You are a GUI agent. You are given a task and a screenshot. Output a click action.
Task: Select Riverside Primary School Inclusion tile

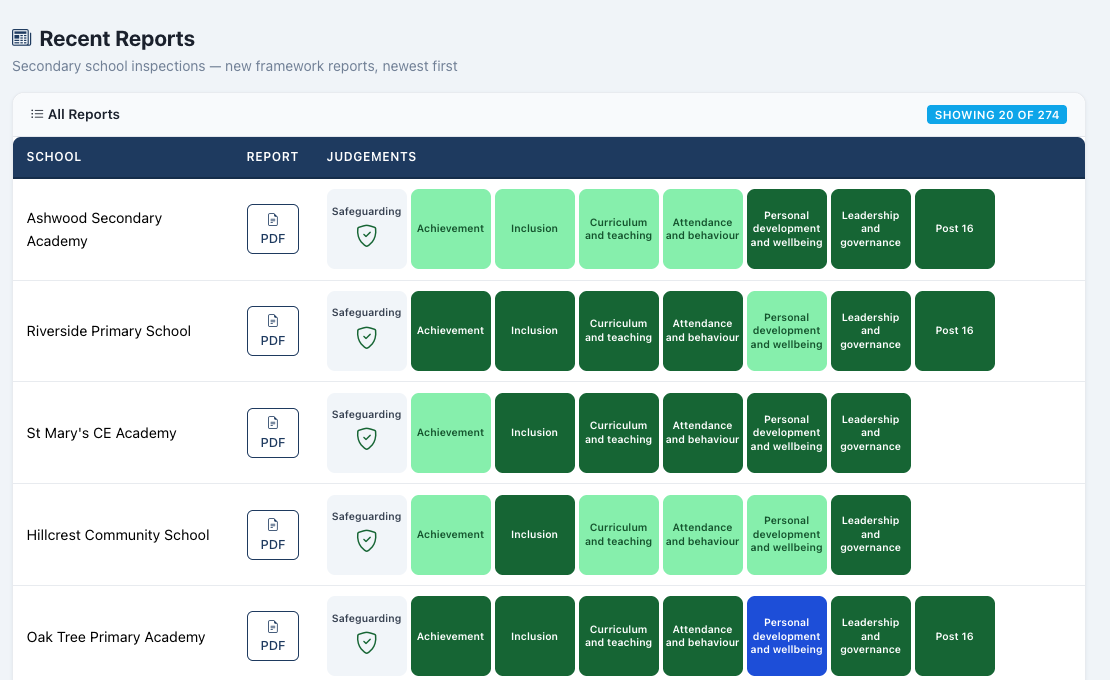pyautogui.click(x=534, y=330)
